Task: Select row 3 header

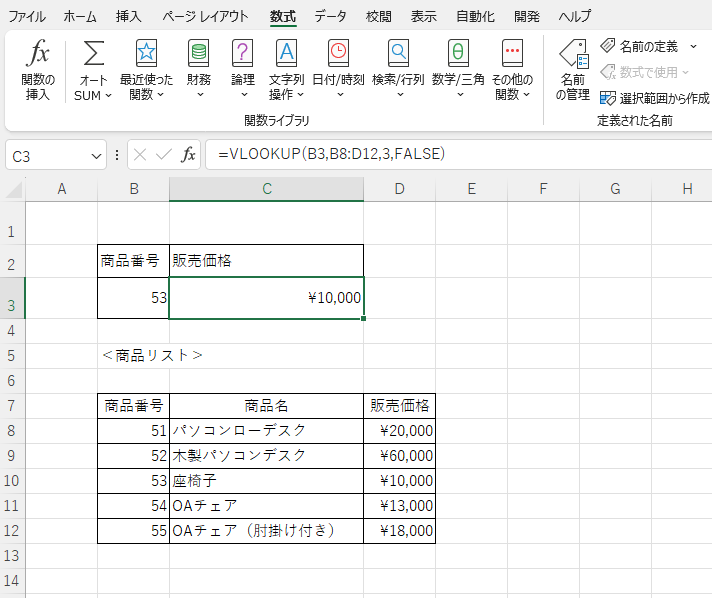Action: click(12, 298)
